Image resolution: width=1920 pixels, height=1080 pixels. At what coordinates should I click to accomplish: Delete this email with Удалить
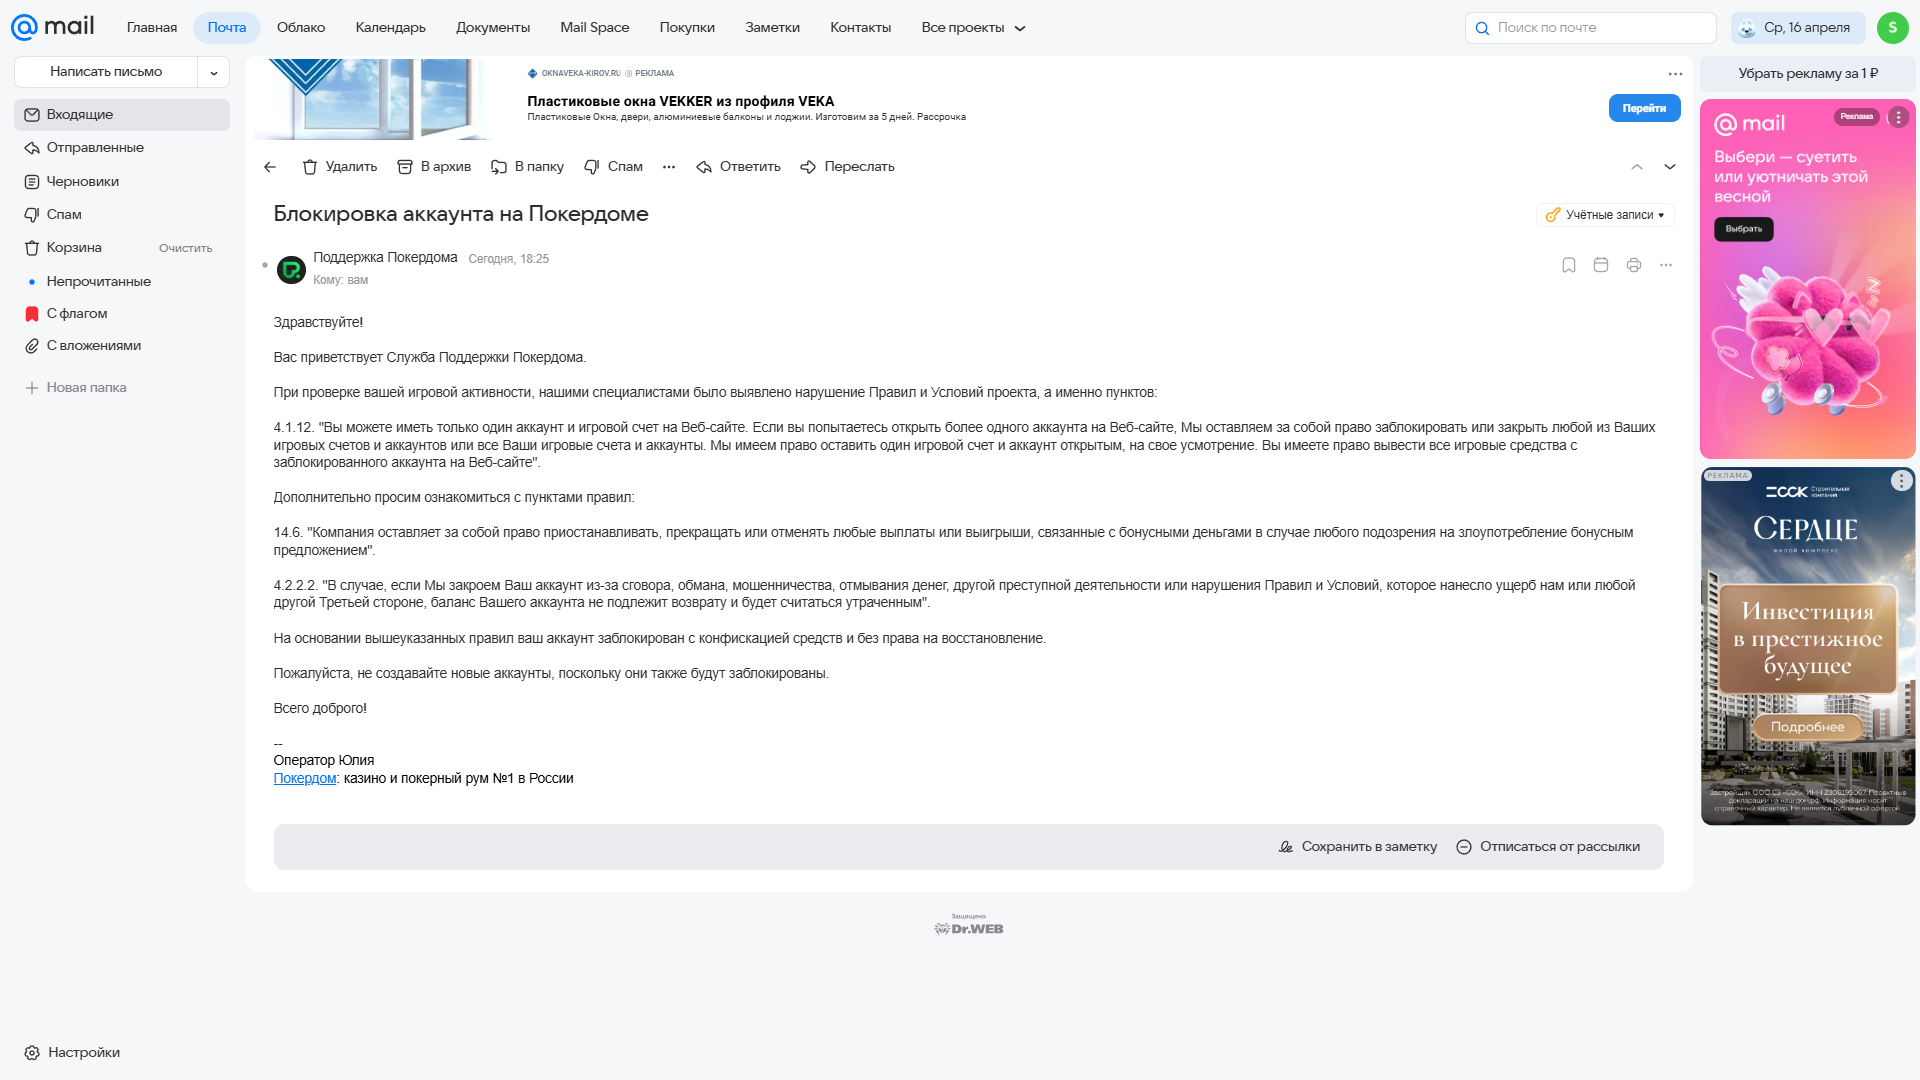tap(340, 167)
